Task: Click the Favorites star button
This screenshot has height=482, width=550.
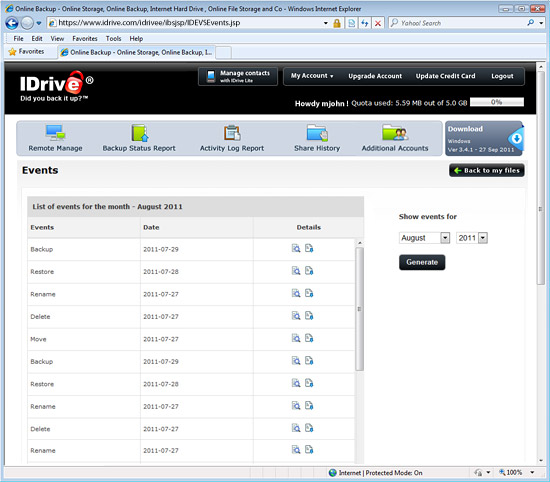Action: coord(27,52)
